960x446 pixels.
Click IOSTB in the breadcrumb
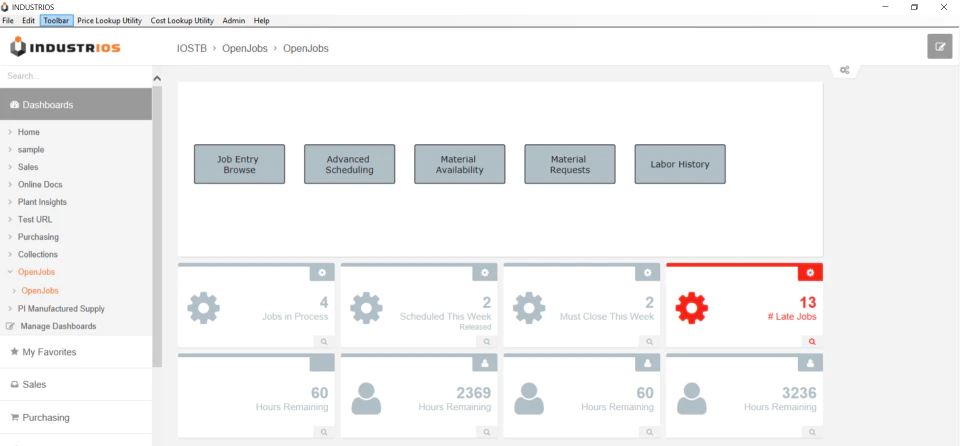[192, 48]
